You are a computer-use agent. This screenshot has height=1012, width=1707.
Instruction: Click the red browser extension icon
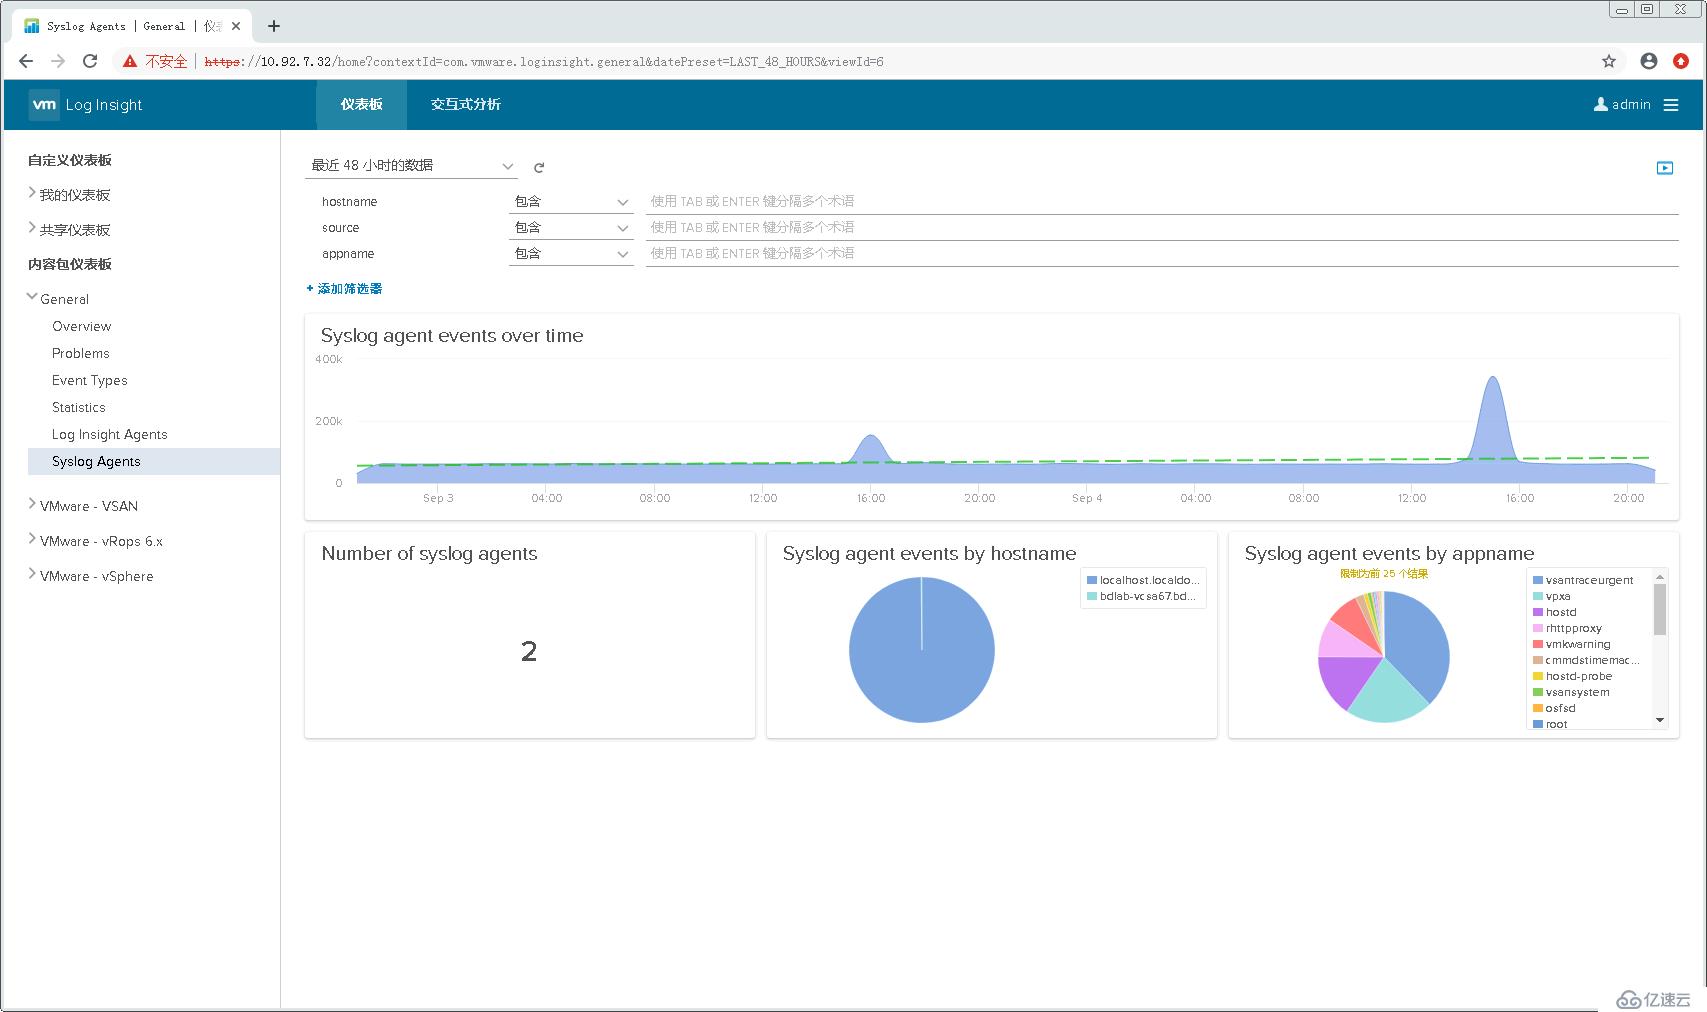point(1681,61)
